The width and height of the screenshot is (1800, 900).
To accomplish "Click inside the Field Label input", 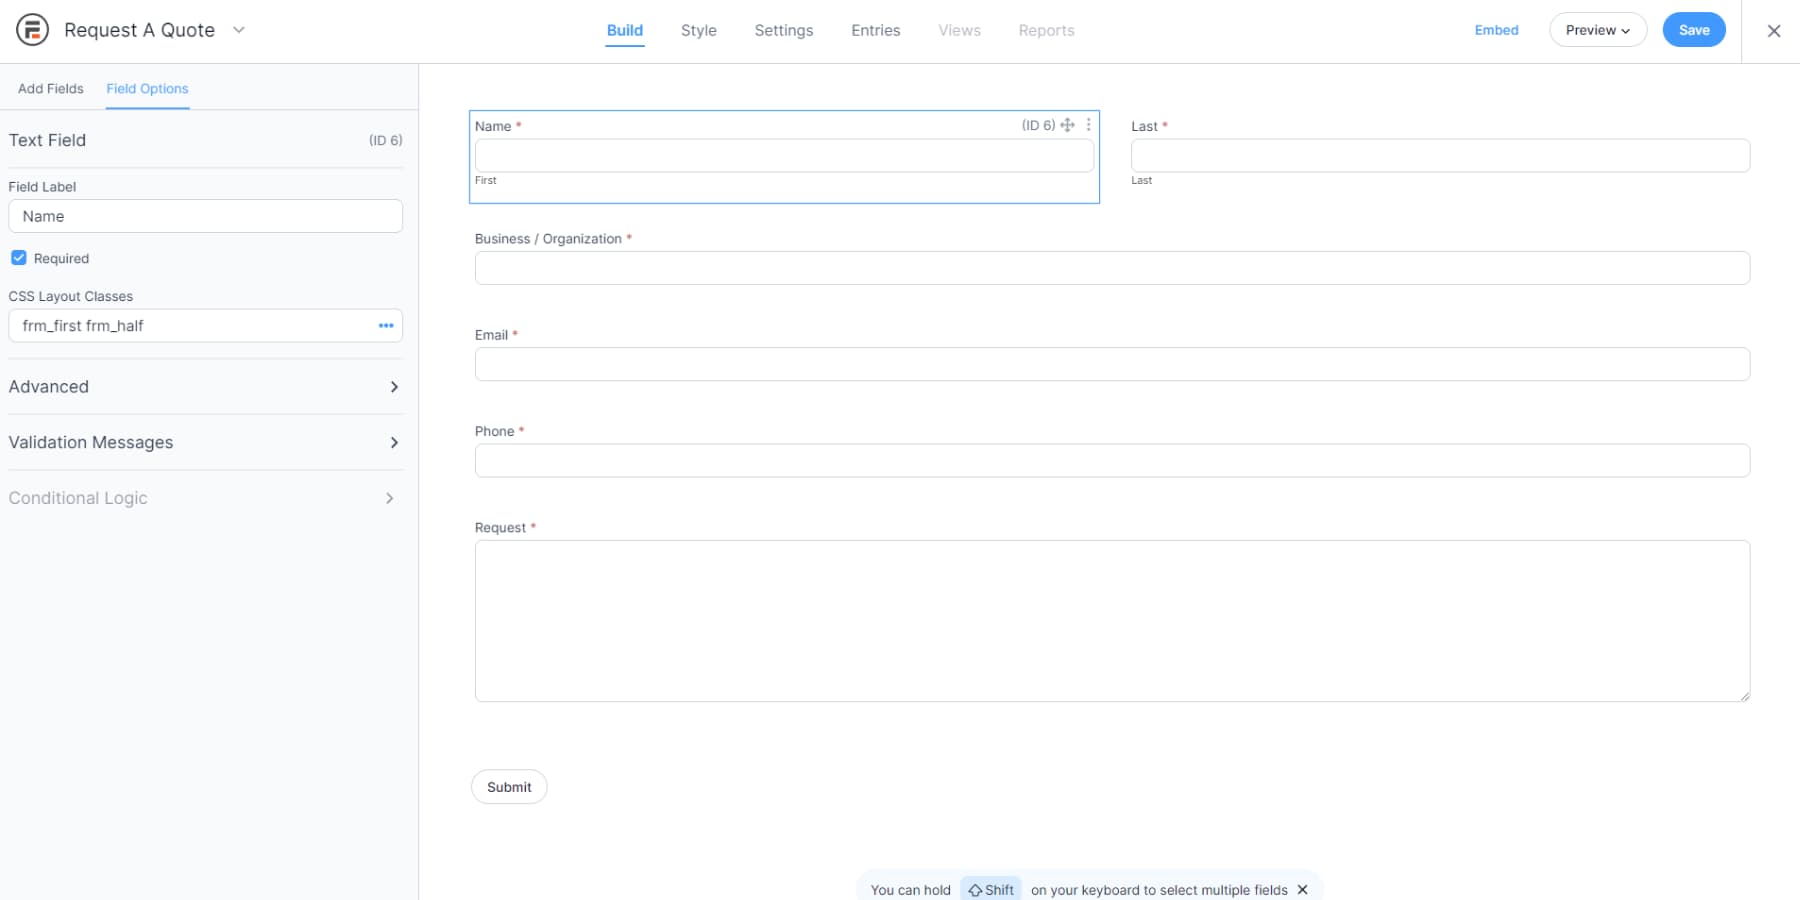I will [205, 216].
